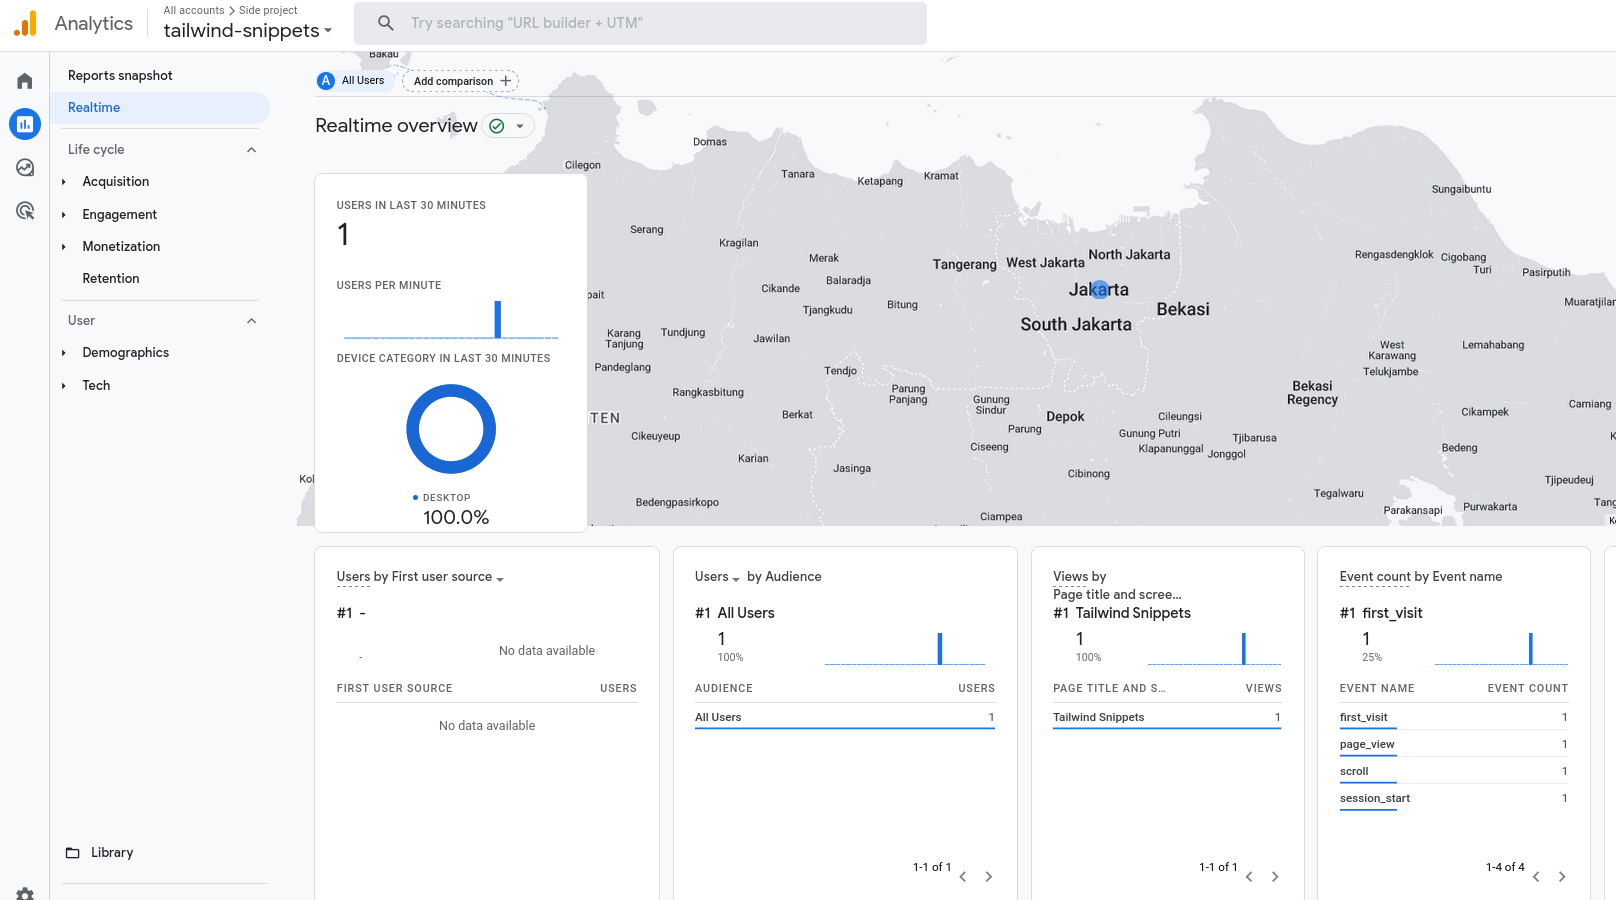Collapse the User section

(251, 321)
